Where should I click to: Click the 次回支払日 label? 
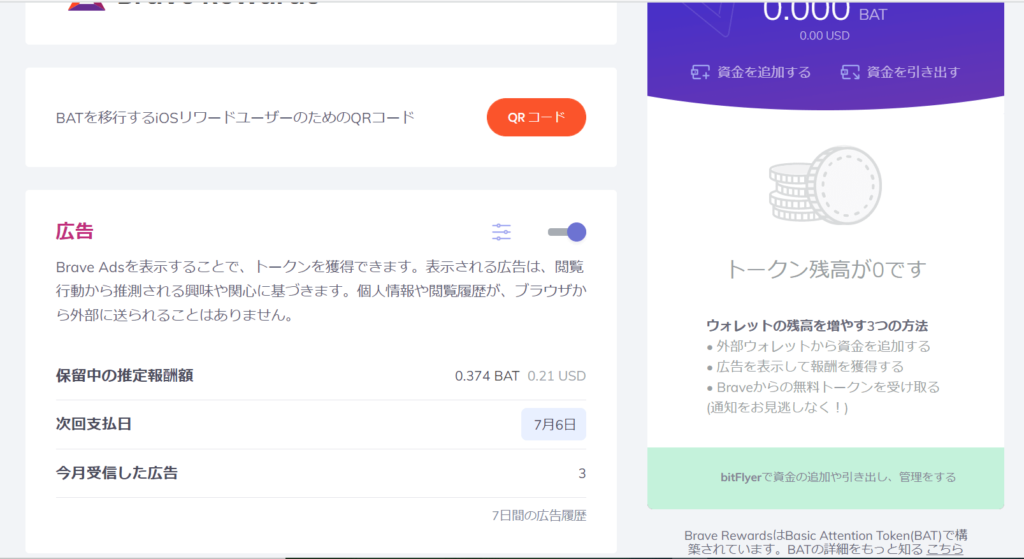(x=93, y=424)
